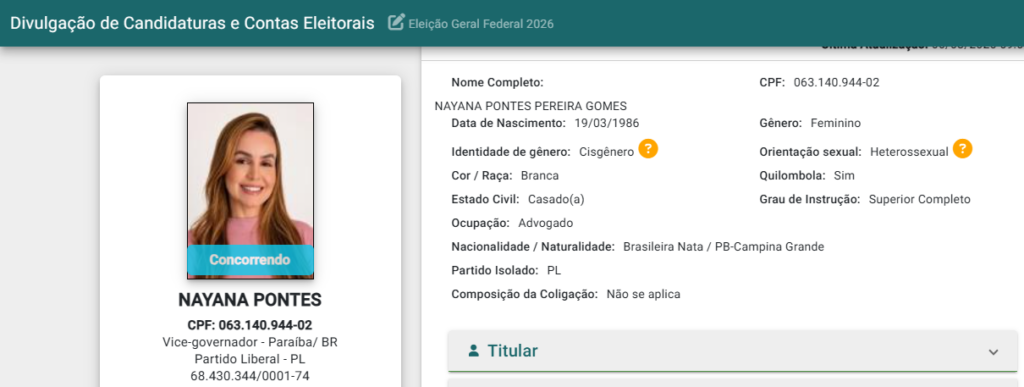Click the CPF value in details panel
Image resolution: width=1024 pixels, height=387 pixels.
pyautogui.click(x=837, y=82)
